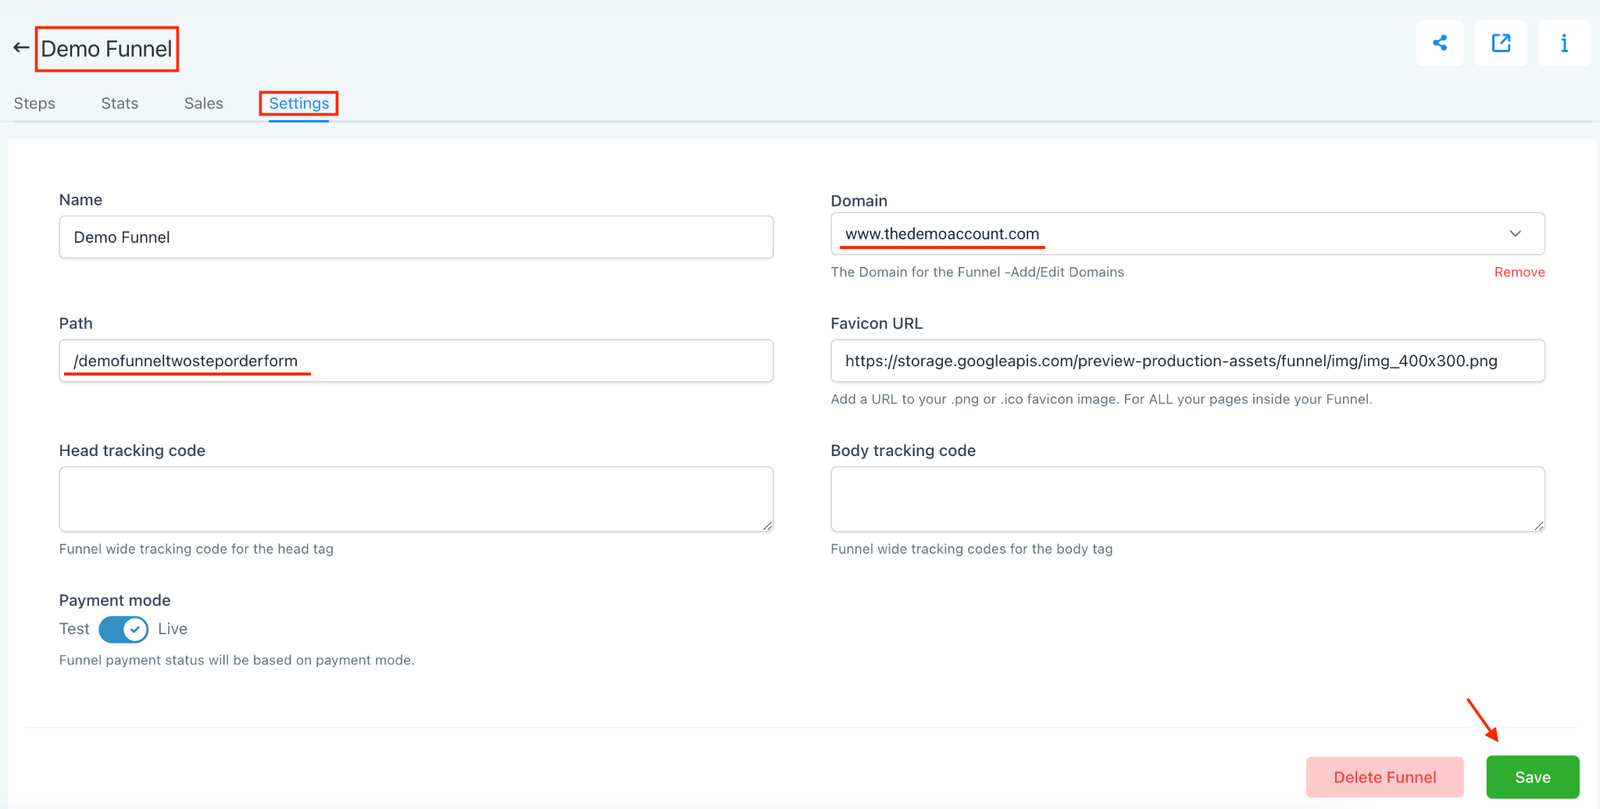Click into the Name input field
Image resolution: width=1600 pixels, height=809 pixels.
coord(416,237)
